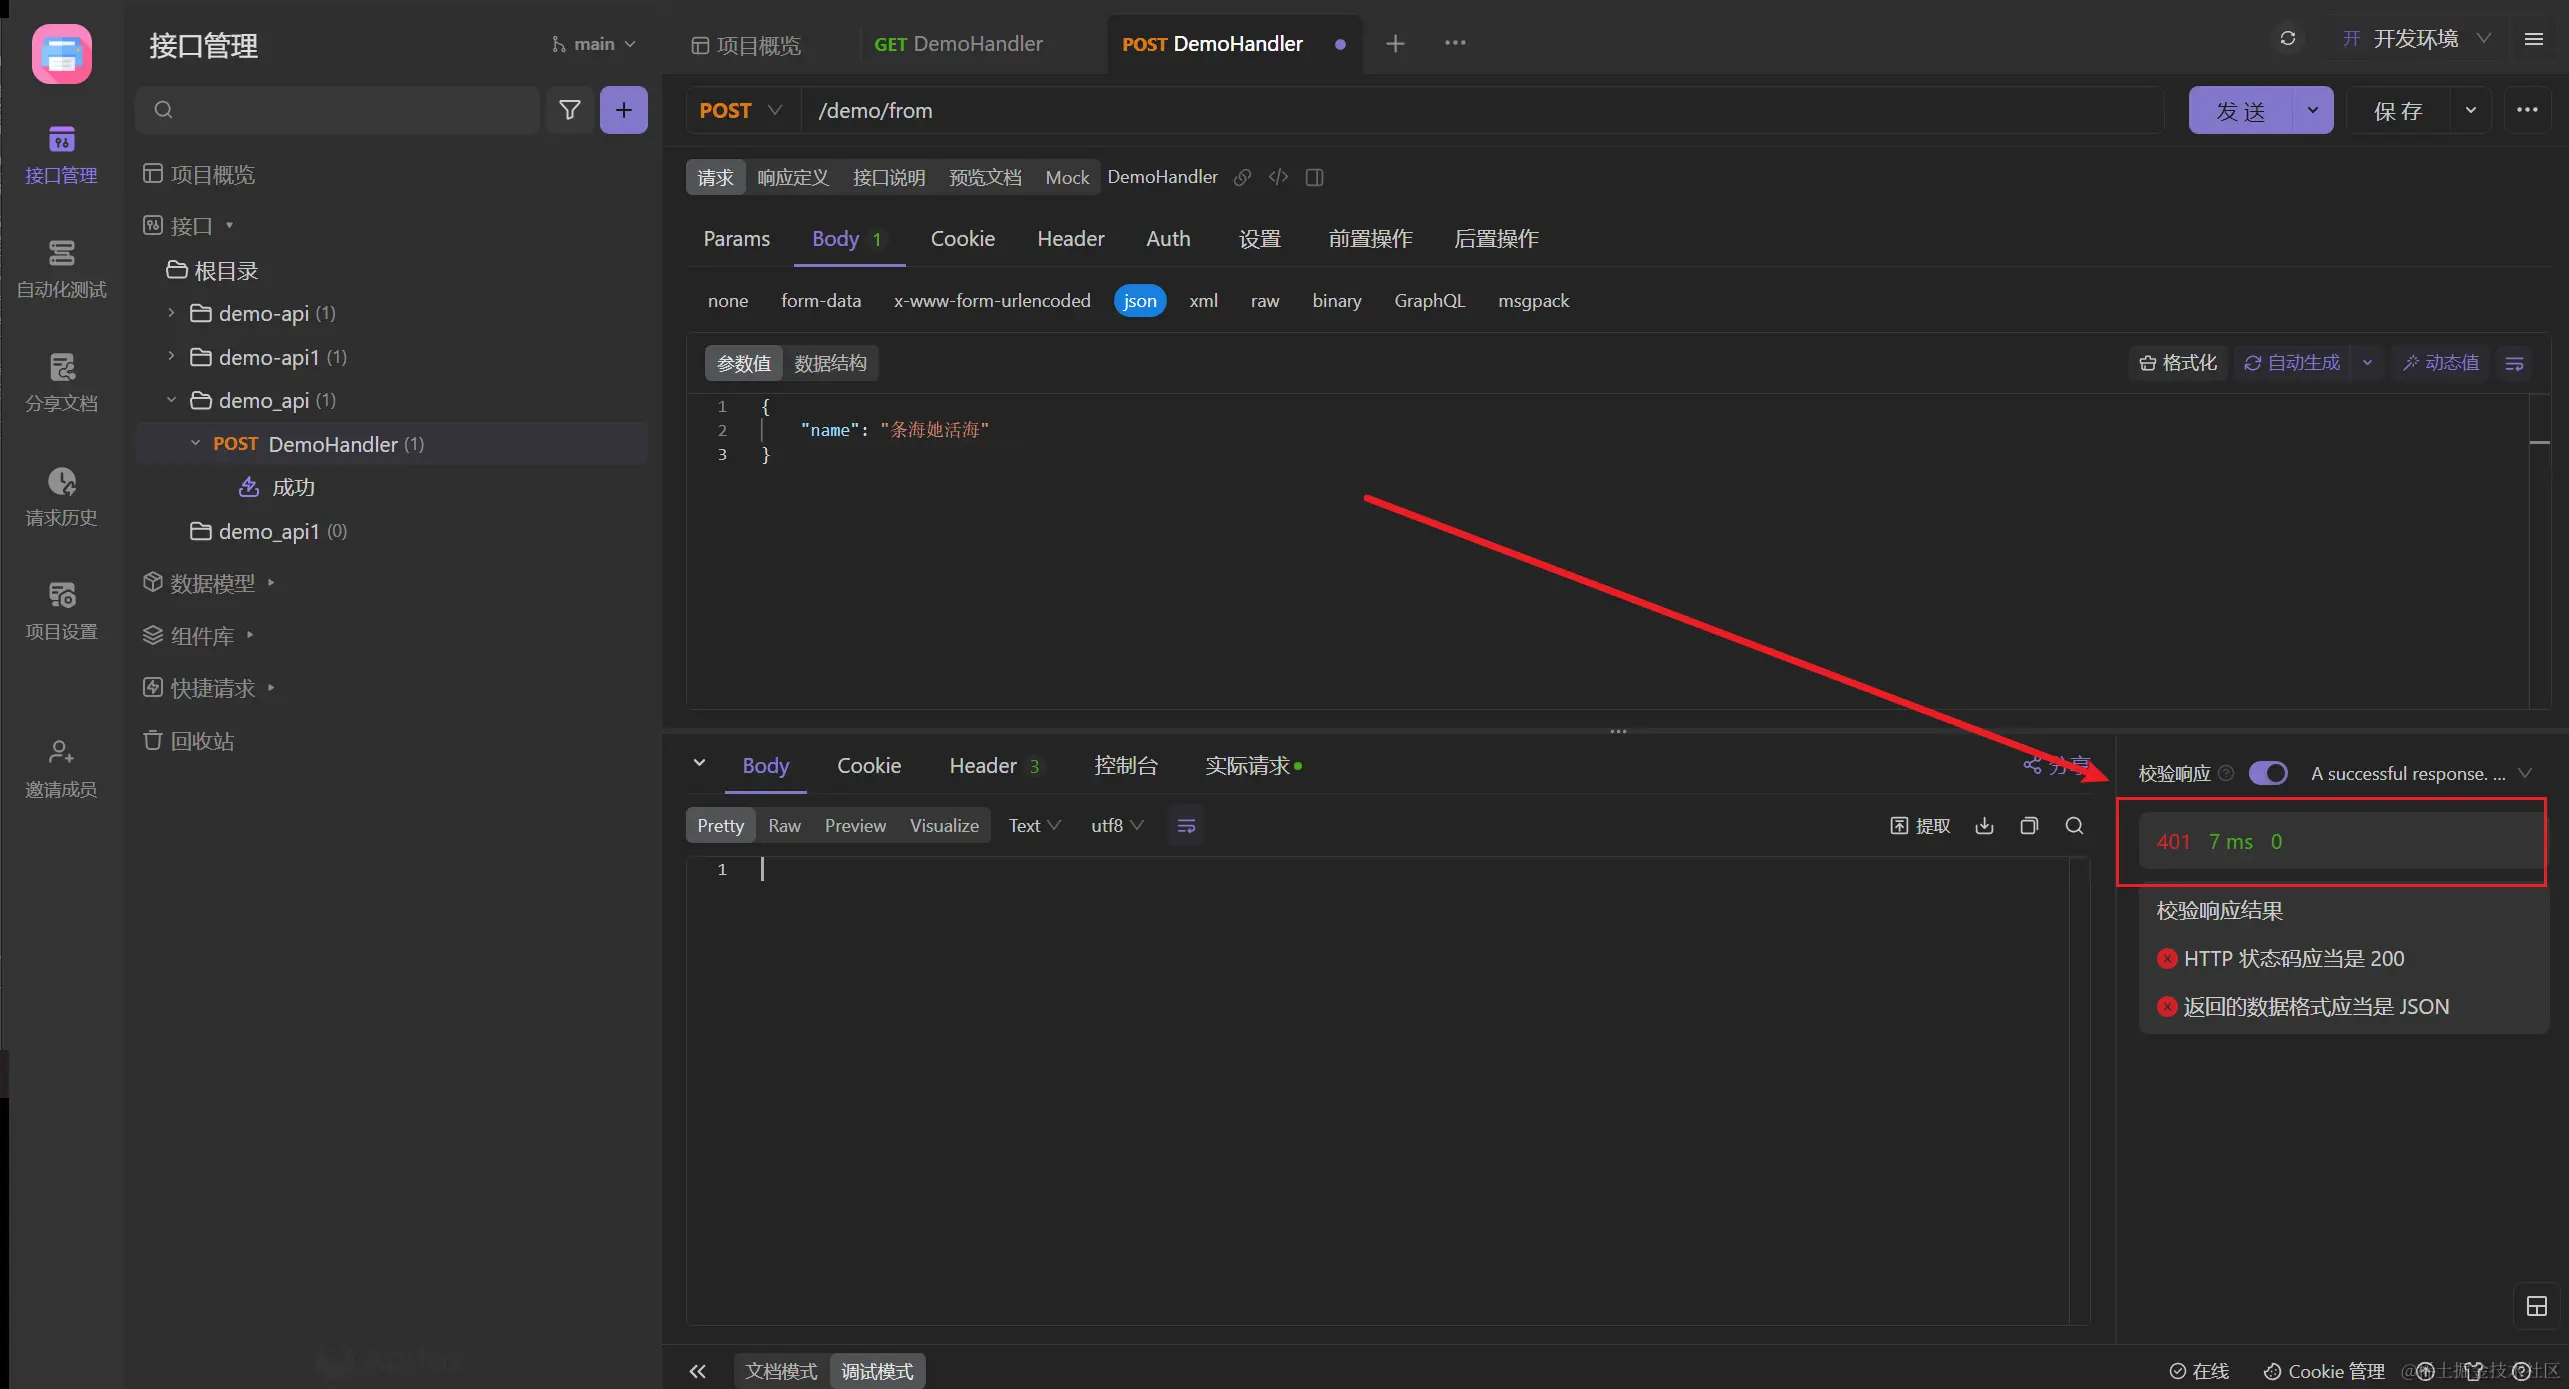Click the link icon beside DemoHandler
2569x1389 pixels.
click(1242, 177)
